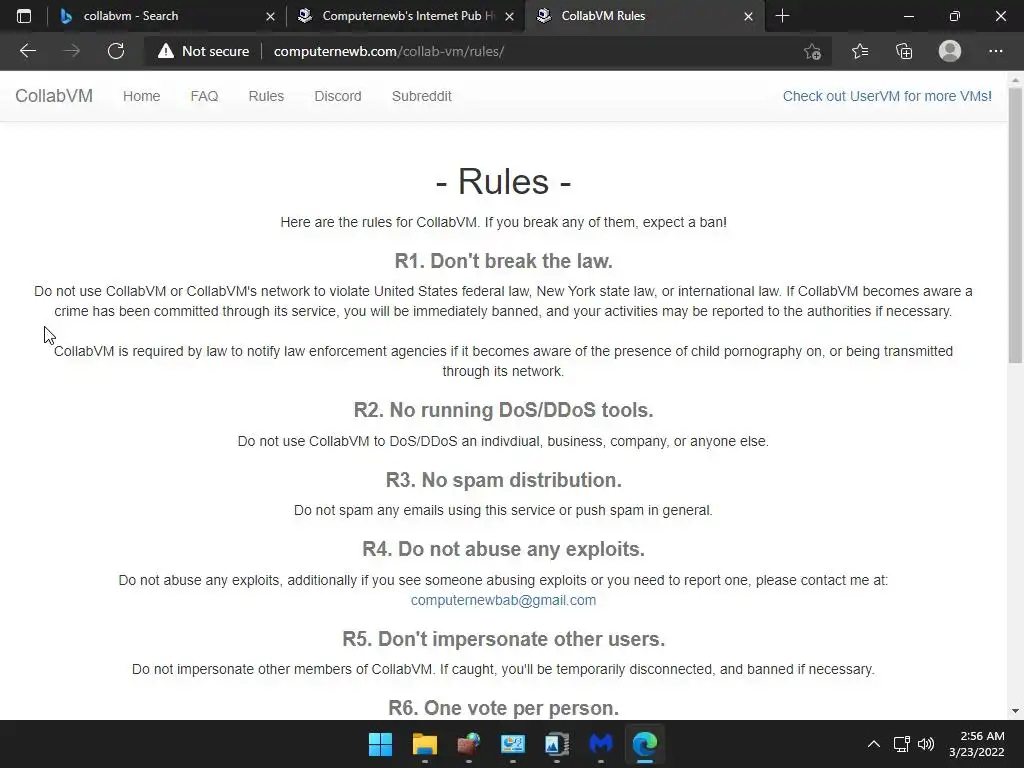Refresh the current page
This screenshot has width=1024, height=768.
click(116, 51)
